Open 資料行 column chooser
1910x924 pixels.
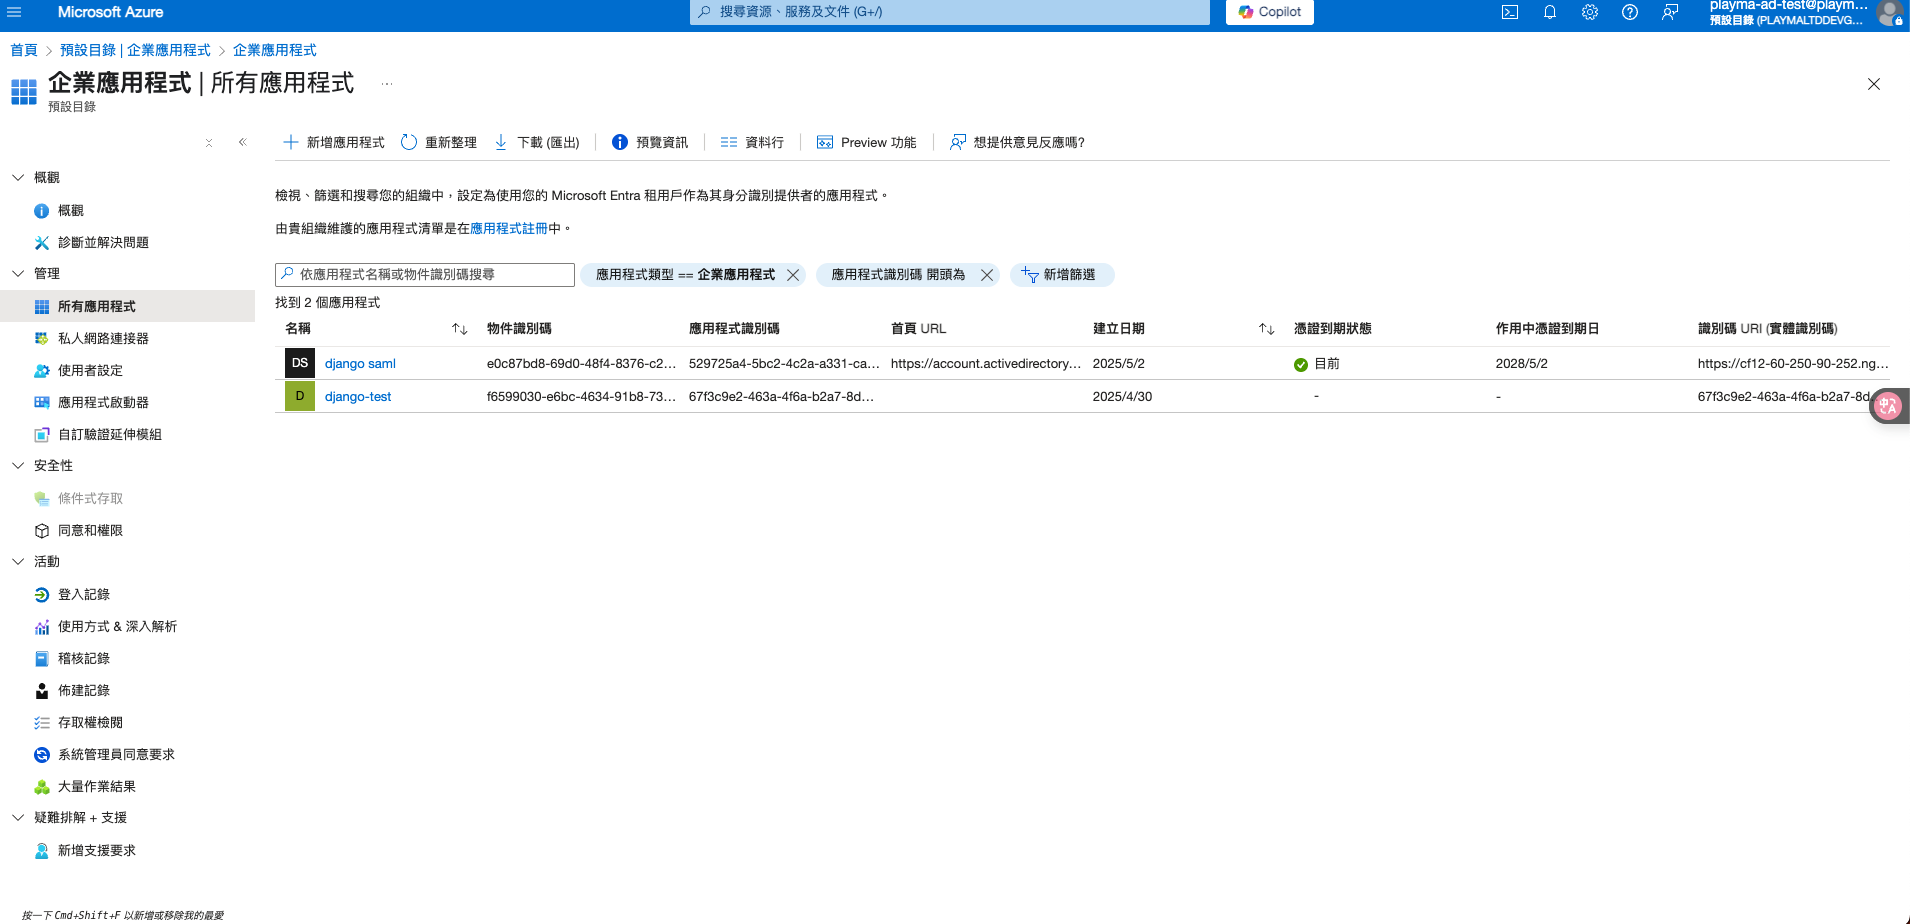(752, 142)
